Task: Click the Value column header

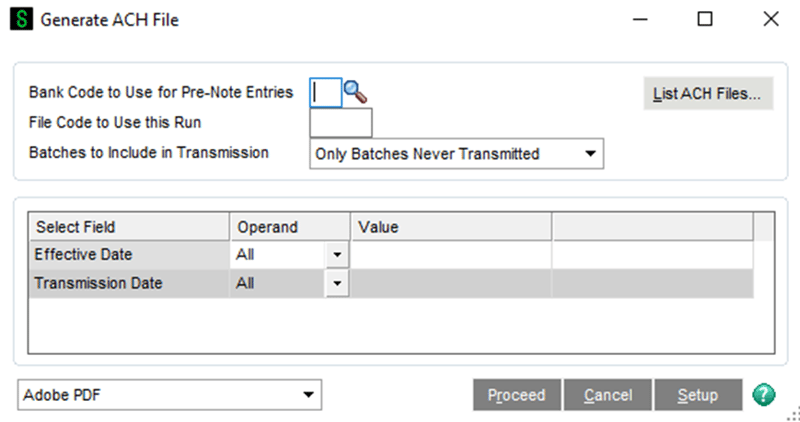Action: point(450,227)
